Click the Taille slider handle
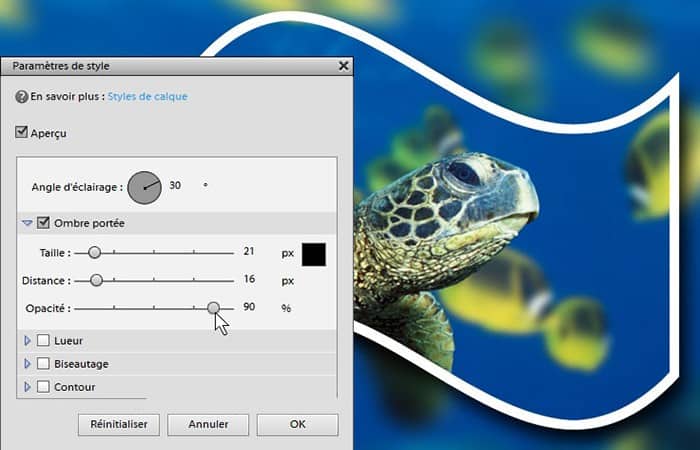Viewport: 700px width, 450px height. (94, 253)
